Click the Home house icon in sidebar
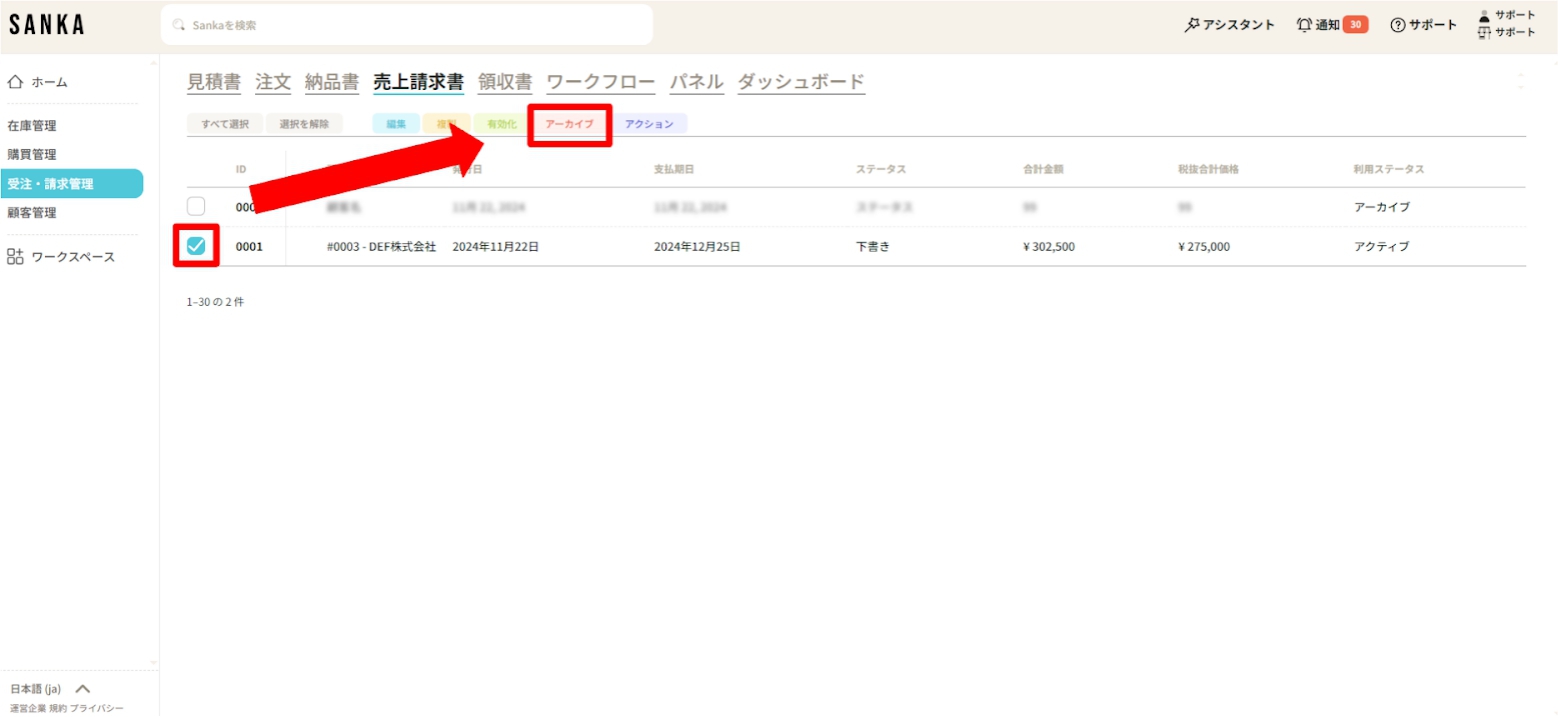Screen dimensions: 1558x717 15,82
